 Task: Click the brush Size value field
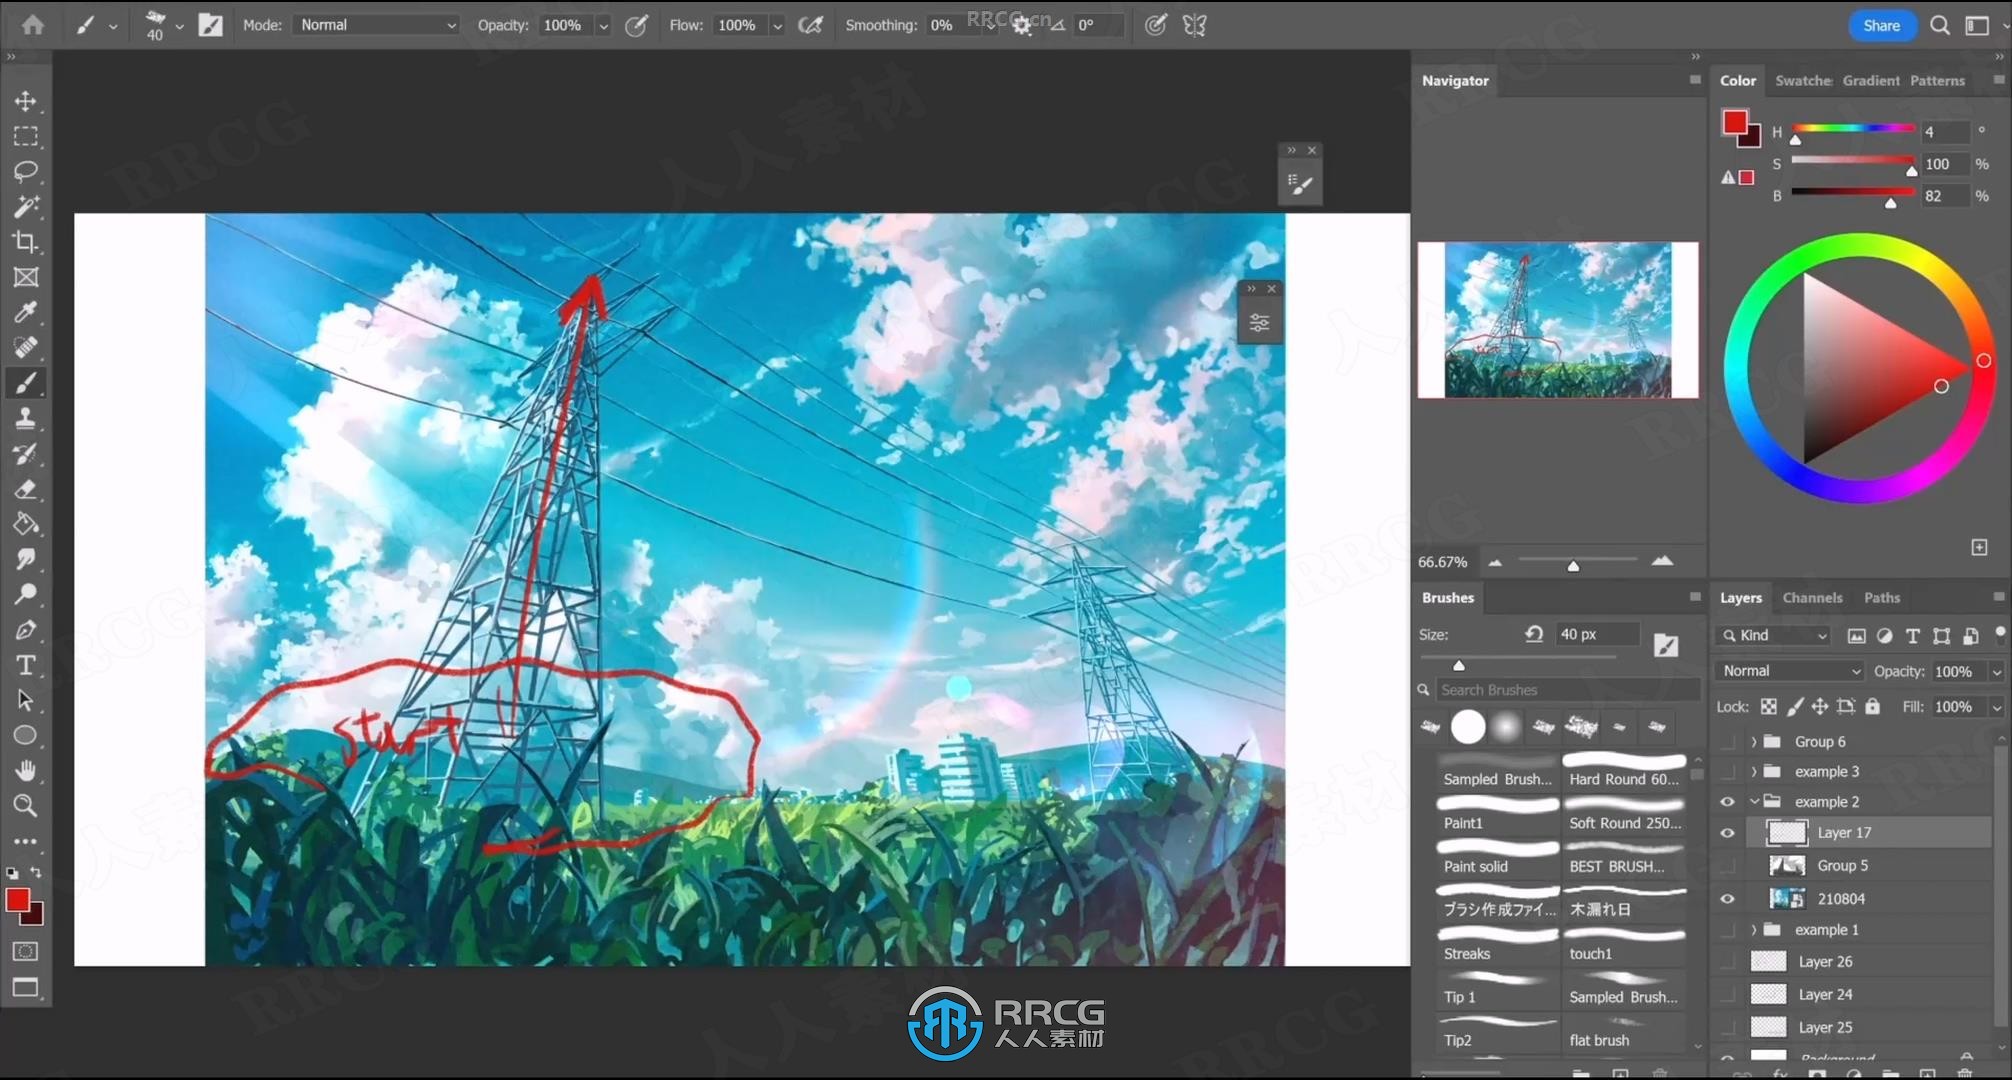coord(1597,635)
